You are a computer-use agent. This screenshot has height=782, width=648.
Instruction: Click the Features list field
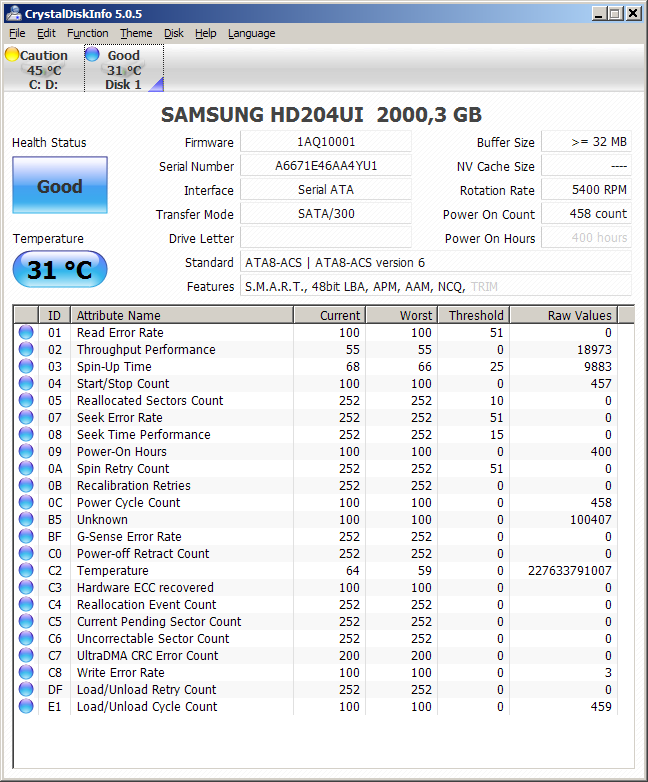[x=436, y=286]
